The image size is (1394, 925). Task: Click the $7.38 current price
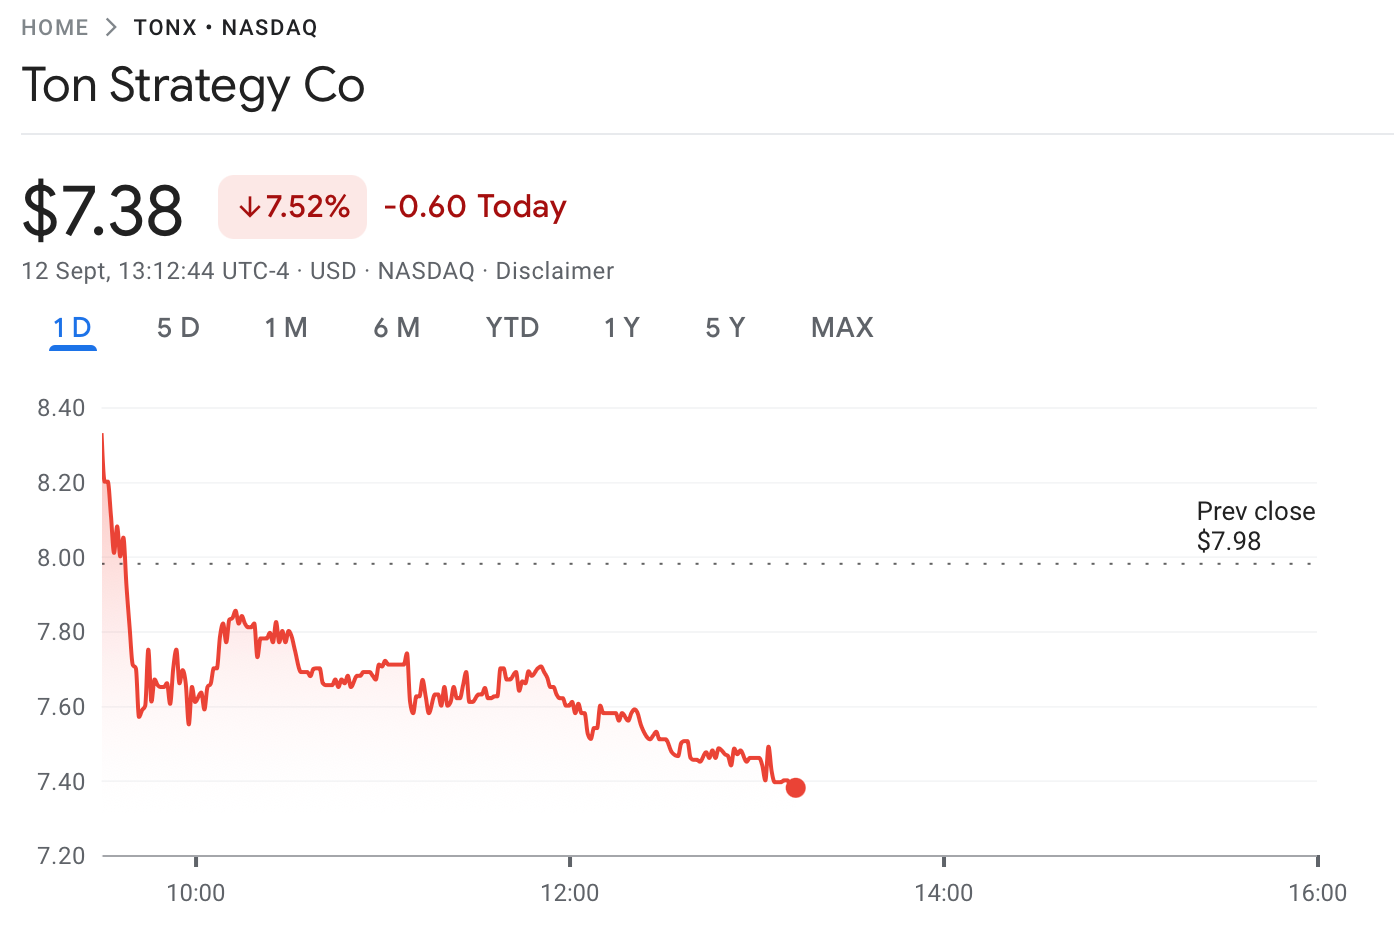[102, 210]
